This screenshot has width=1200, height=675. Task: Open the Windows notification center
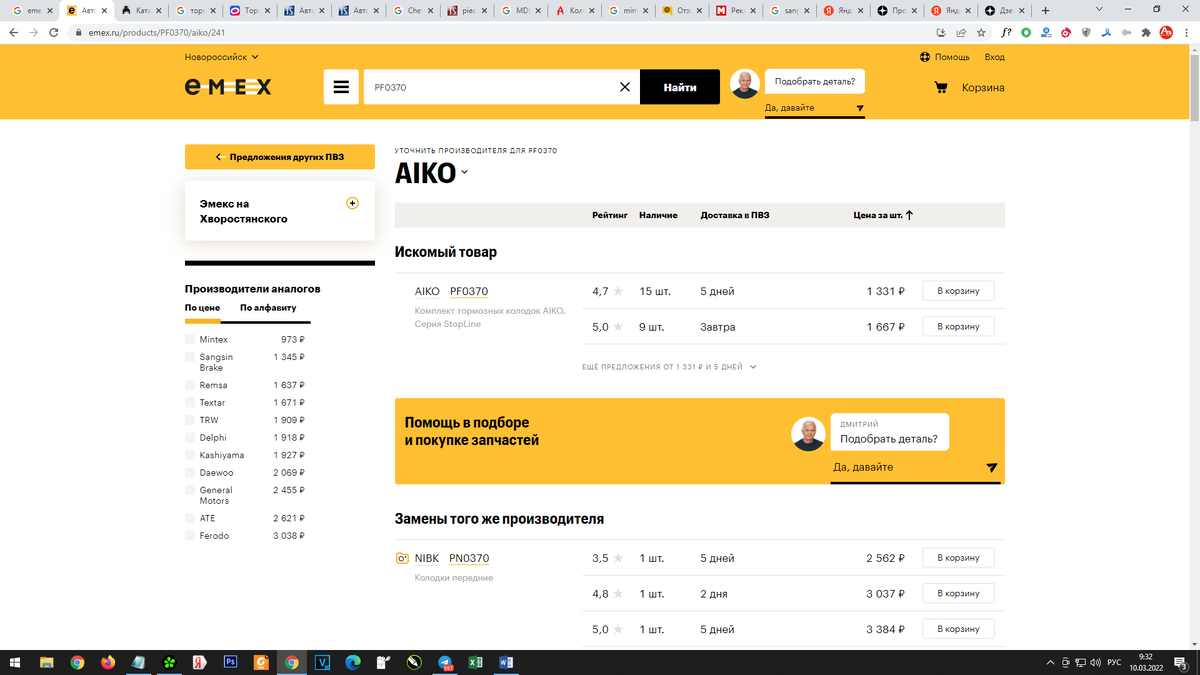point(1183,662)
